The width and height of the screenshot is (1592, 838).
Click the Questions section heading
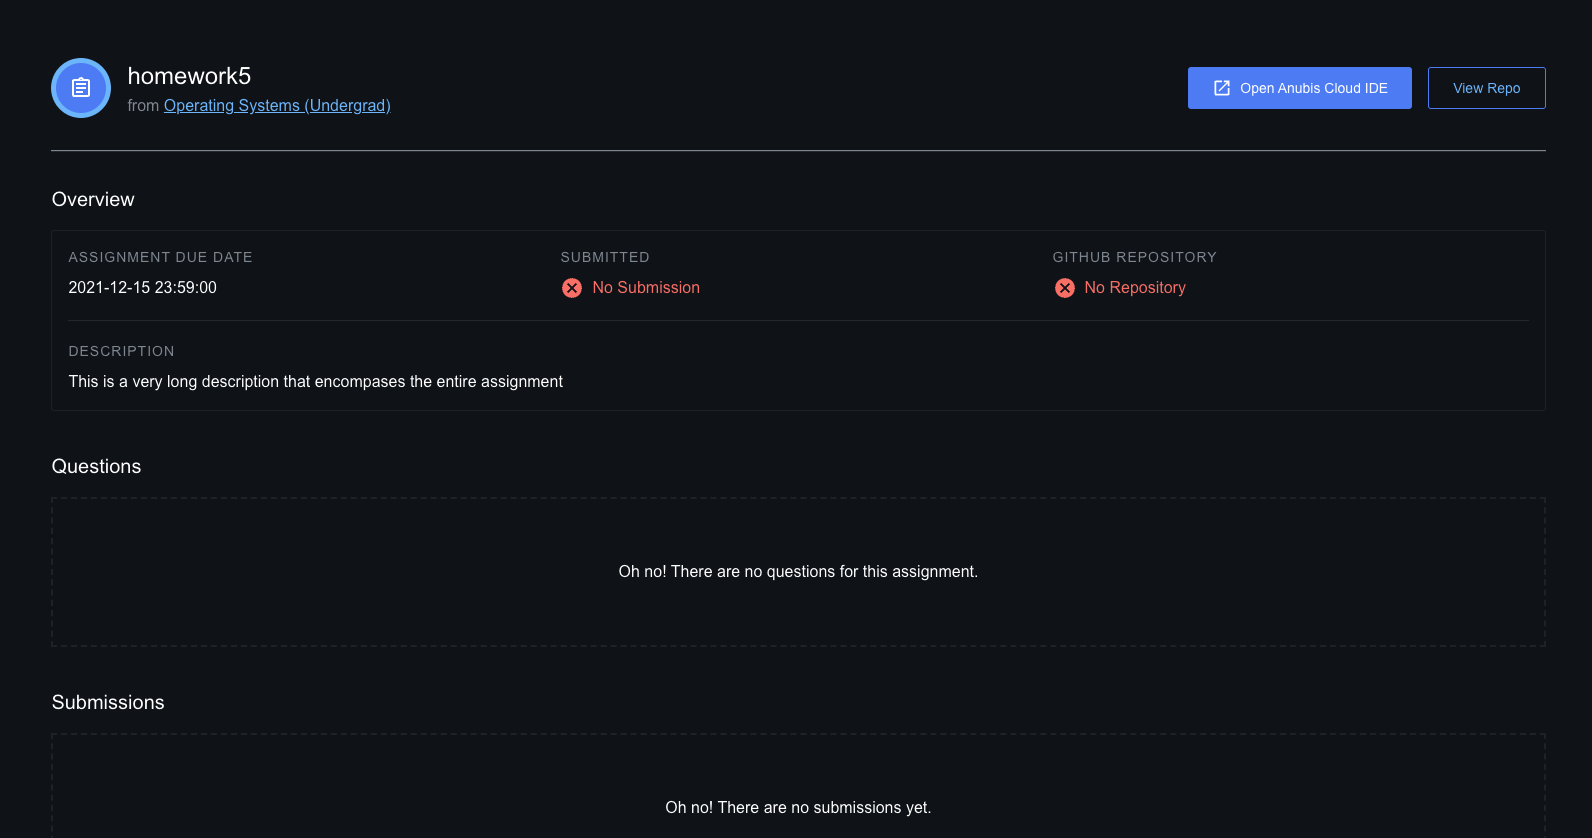(96, 466)
